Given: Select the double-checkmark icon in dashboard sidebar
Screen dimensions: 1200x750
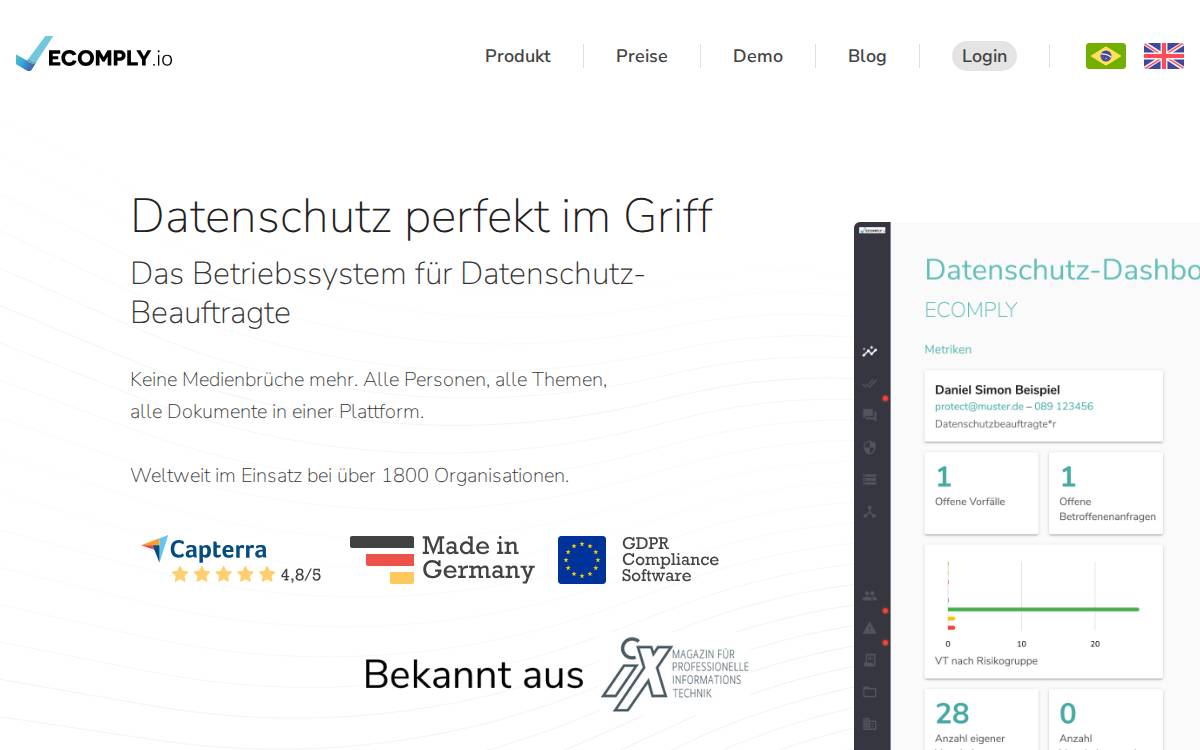Looking at the screenshot, I should point(870,383).
